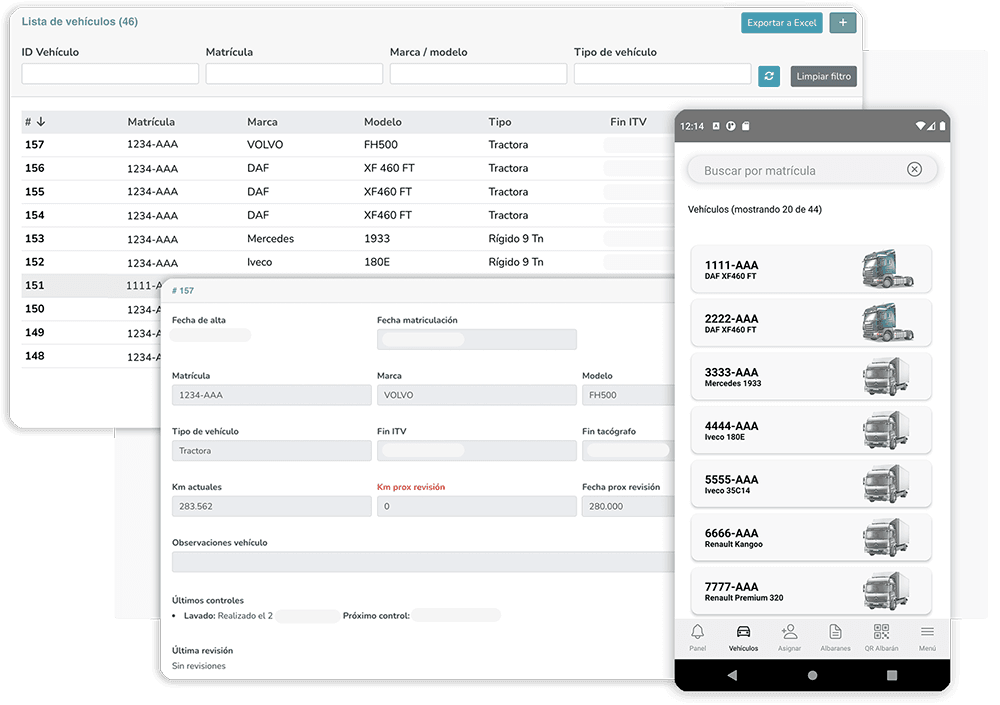Image resolution: width=1000 pixels, height=705 pixels.
Task: Select the Iveco 180E row, ID 152
Action: tap(348, 262)
